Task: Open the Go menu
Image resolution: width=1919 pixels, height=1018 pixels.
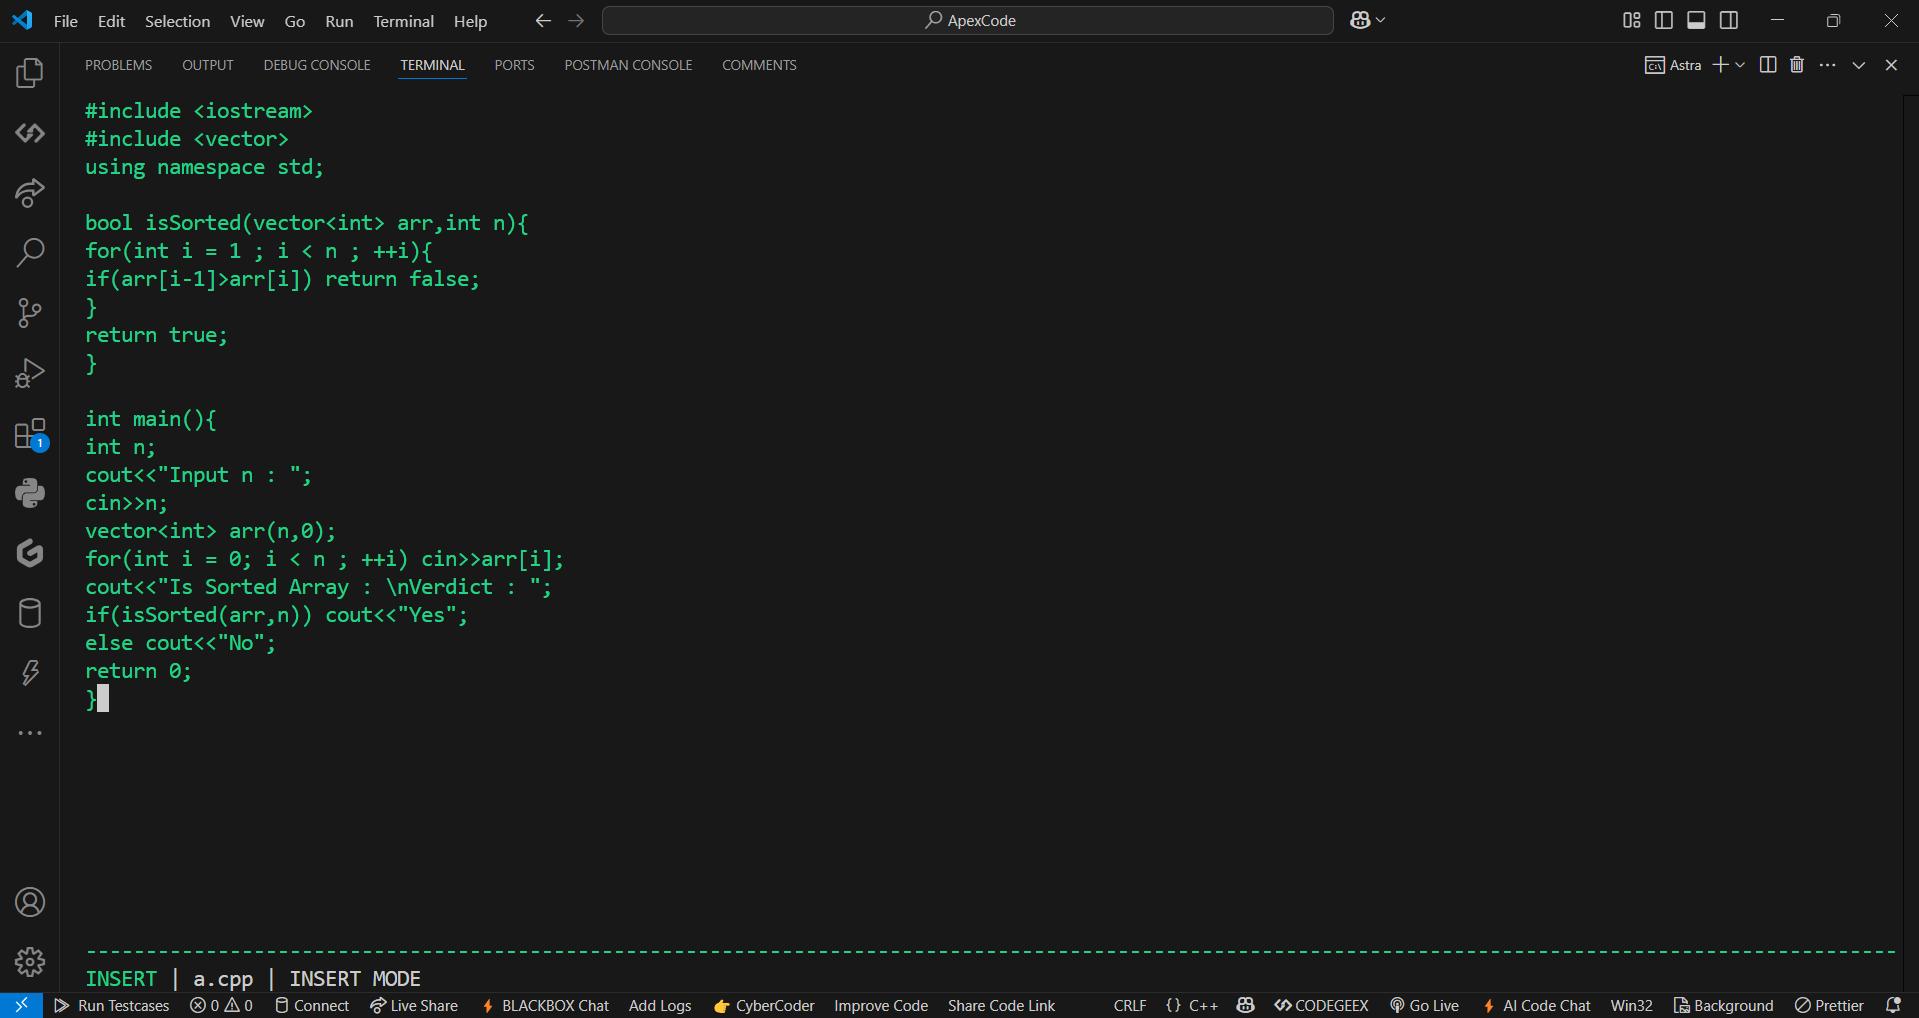Action: [x=295, y=21]
